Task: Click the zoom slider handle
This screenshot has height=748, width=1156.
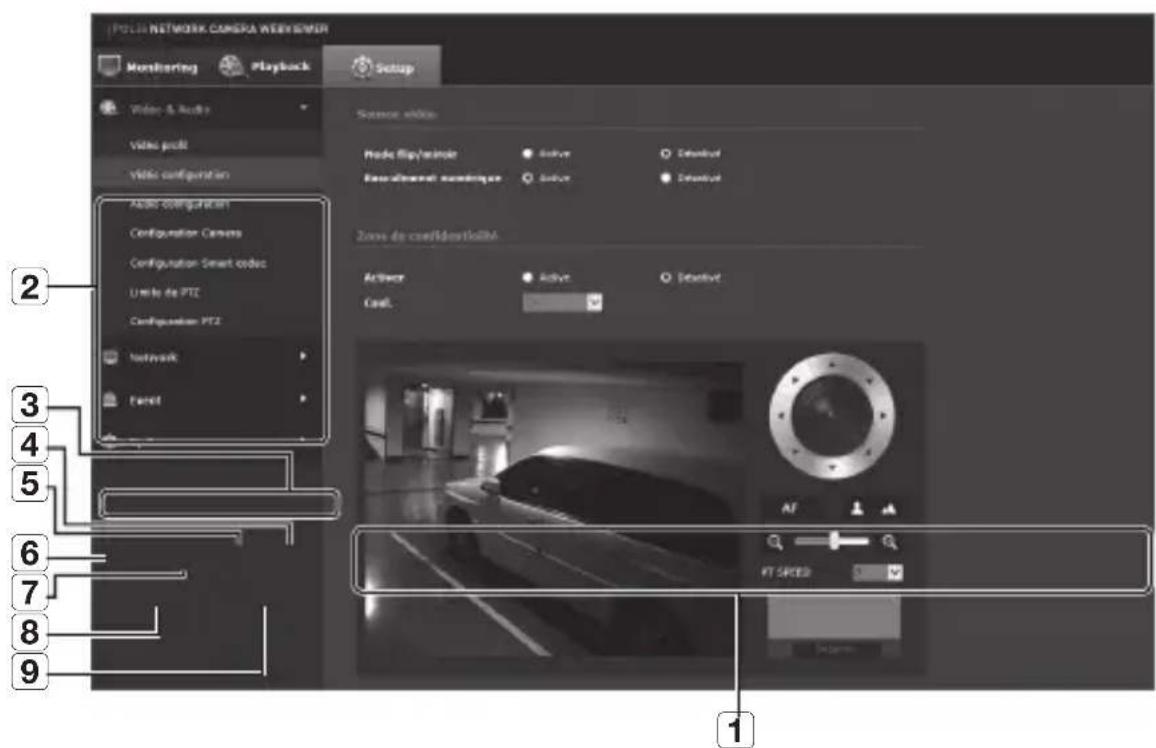Action: [832, 541]
